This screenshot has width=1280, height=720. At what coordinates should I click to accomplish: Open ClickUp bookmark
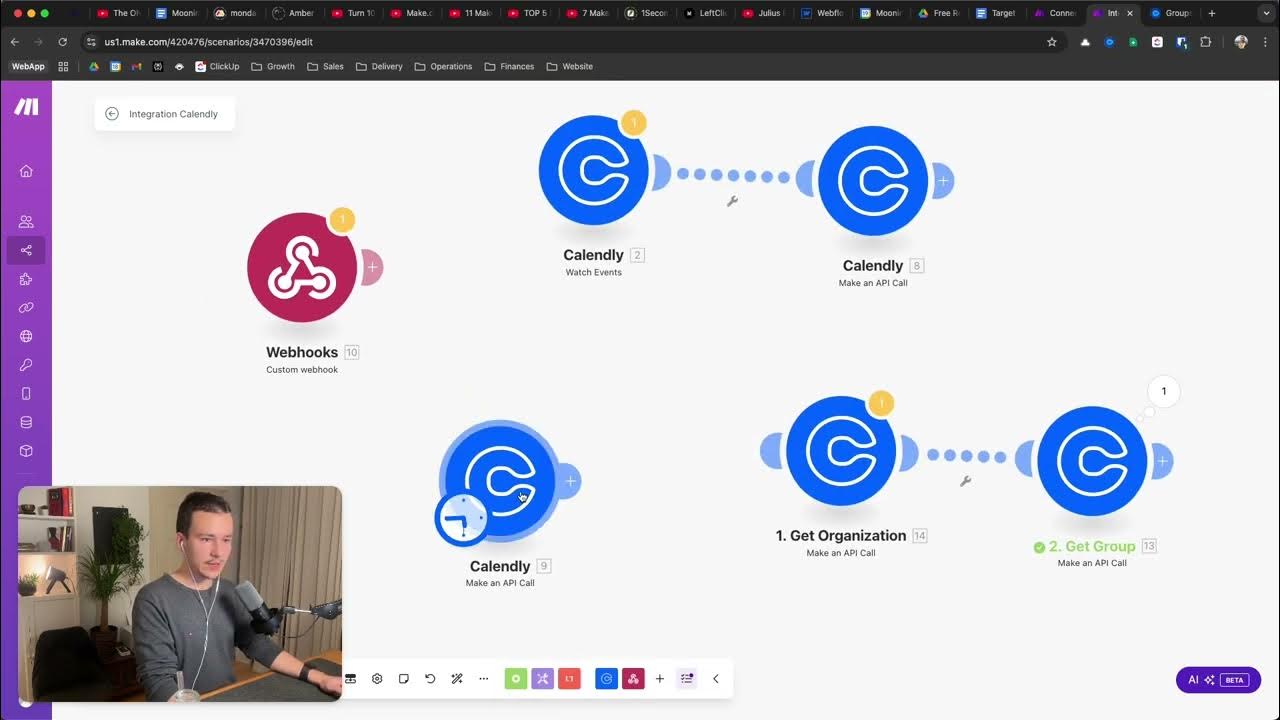[x=217, y=67]
